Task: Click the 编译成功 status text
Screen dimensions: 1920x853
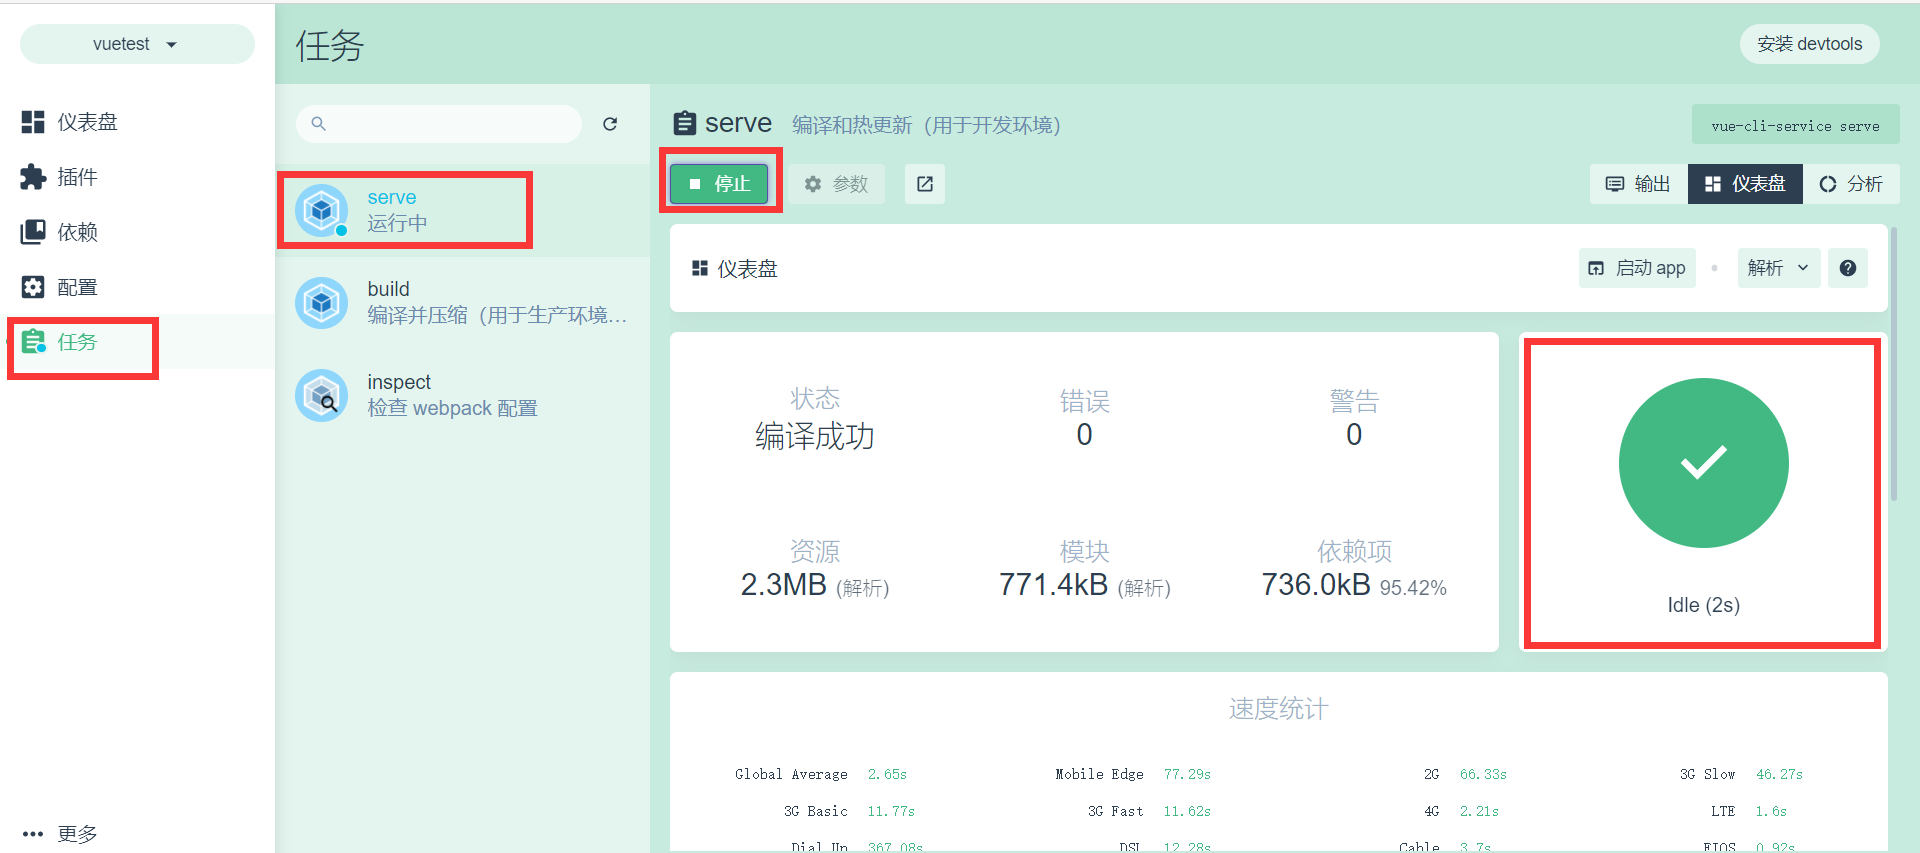Action: coord(815,436)
